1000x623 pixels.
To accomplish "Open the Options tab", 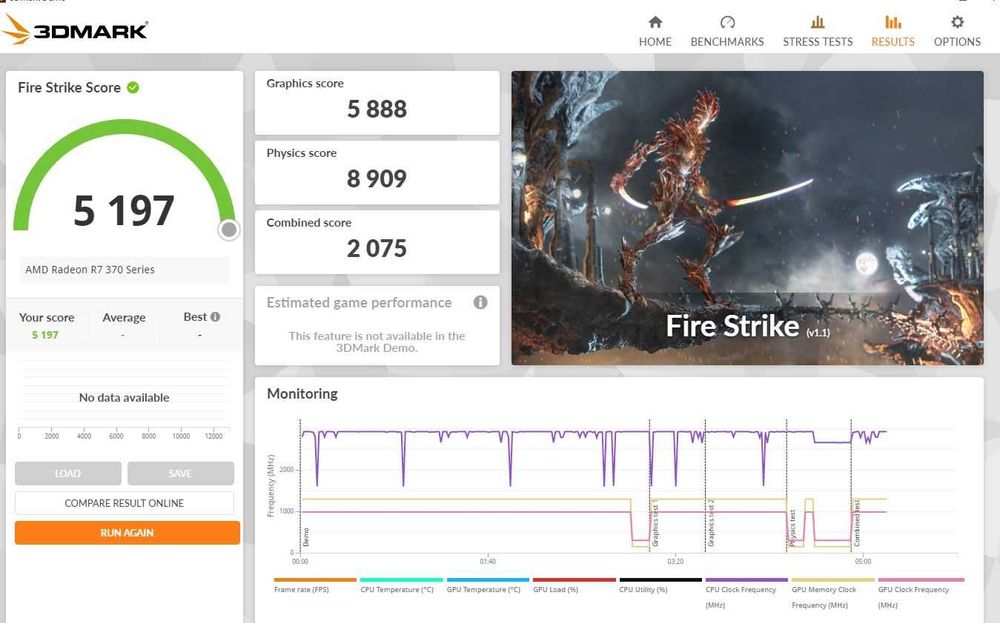I will pyautogui.click(x=957, y=31).
